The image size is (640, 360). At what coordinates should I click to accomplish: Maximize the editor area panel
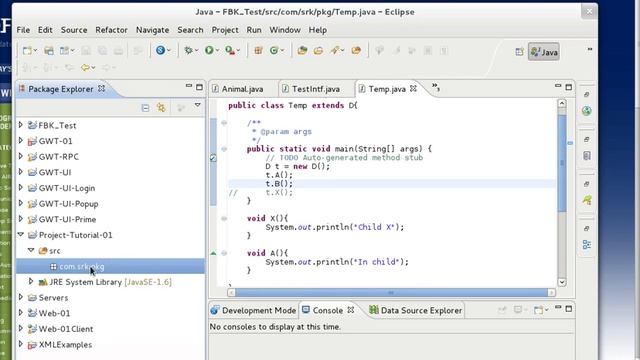pos(569,87)
